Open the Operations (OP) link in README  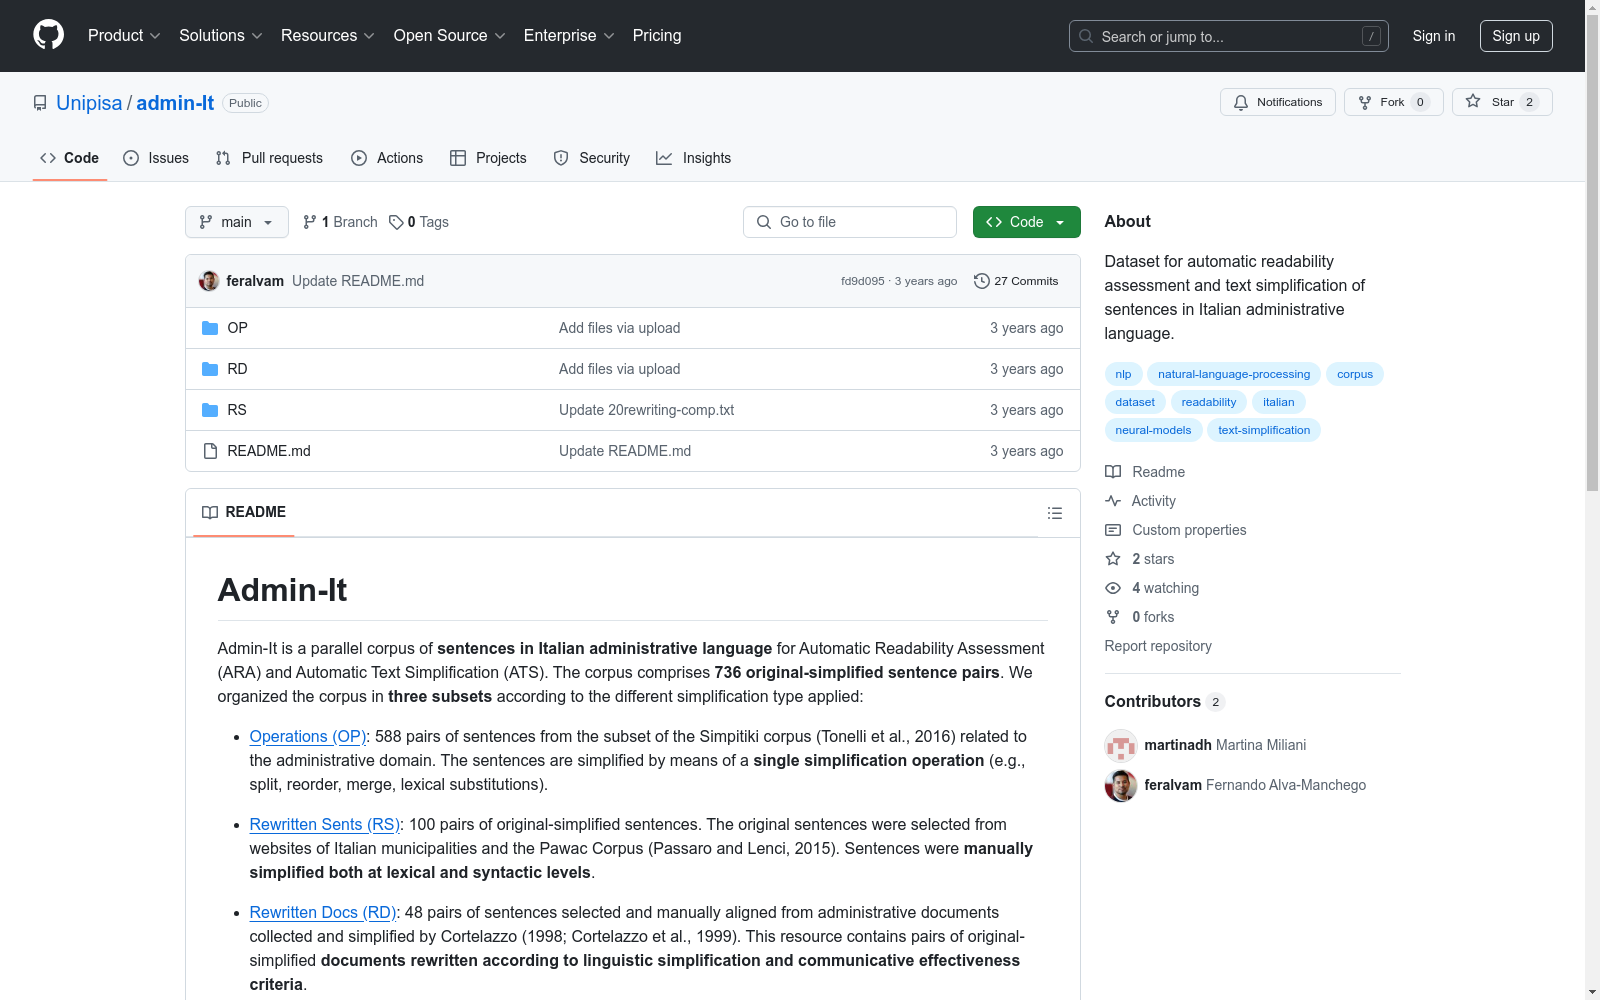pyautogui.click(x=308, y=736)
